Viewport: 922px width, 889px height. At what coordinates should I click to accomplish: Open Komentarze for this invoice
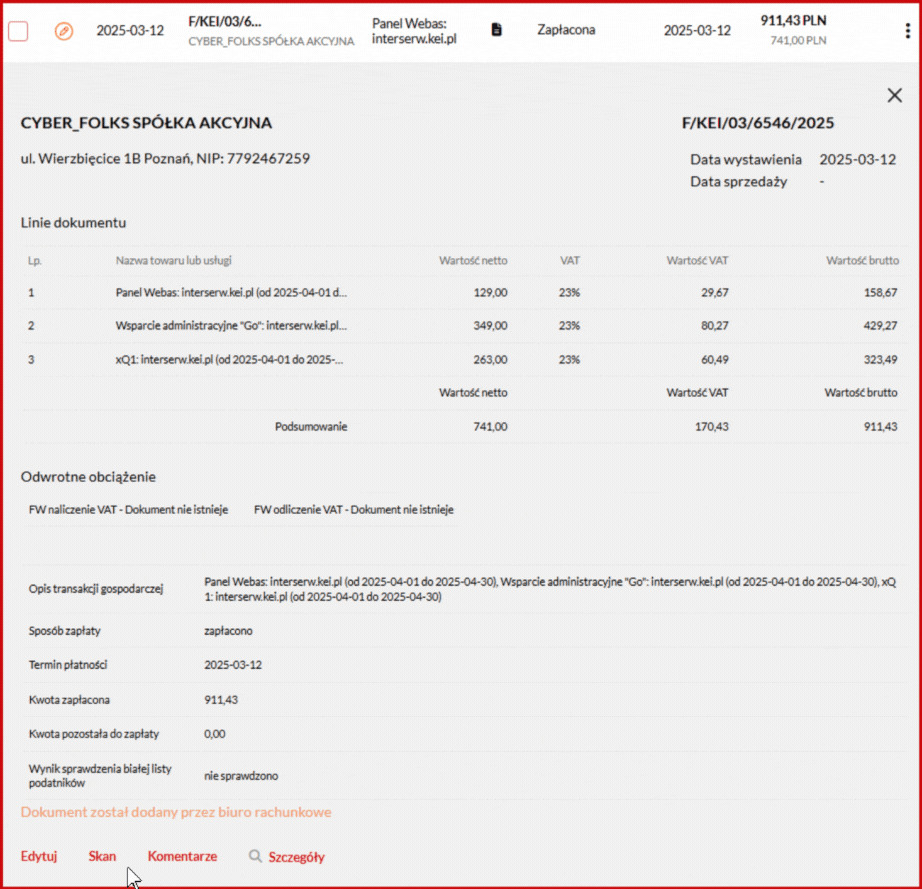(182, 856)
